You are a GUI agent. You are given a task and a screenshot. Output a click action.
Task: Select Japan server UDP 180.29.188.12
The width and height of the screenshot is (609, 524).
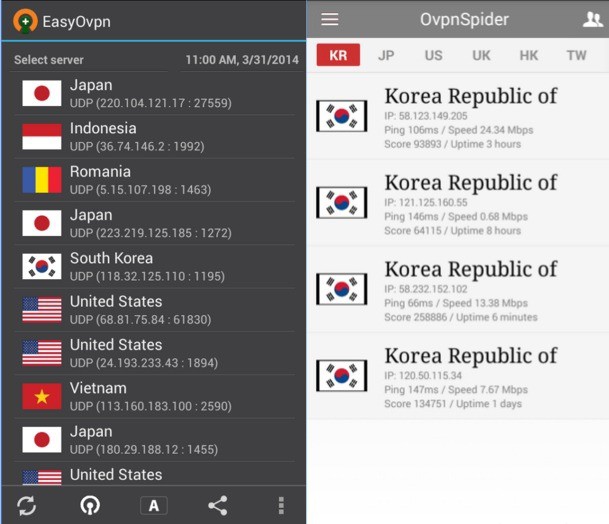click(x=154, y=440)
